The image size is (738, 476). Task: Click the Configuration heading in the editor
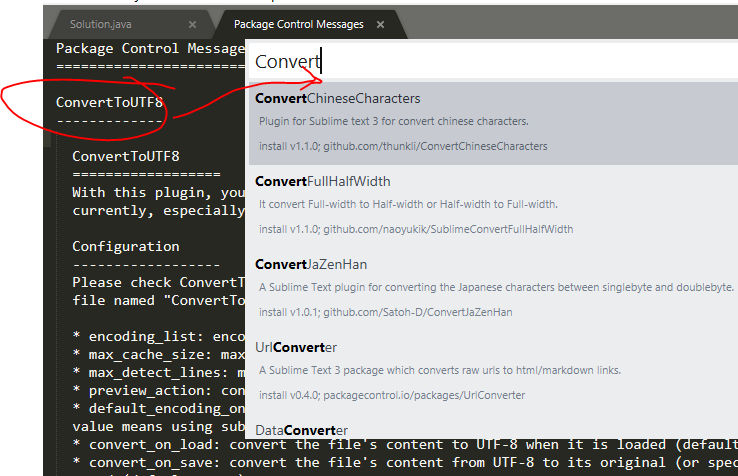(126, 246)
